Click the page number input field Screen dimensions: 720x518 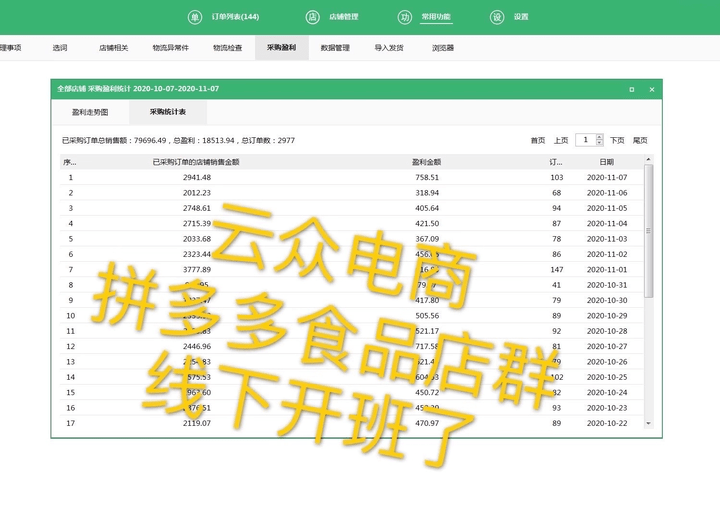click(584, 140)
